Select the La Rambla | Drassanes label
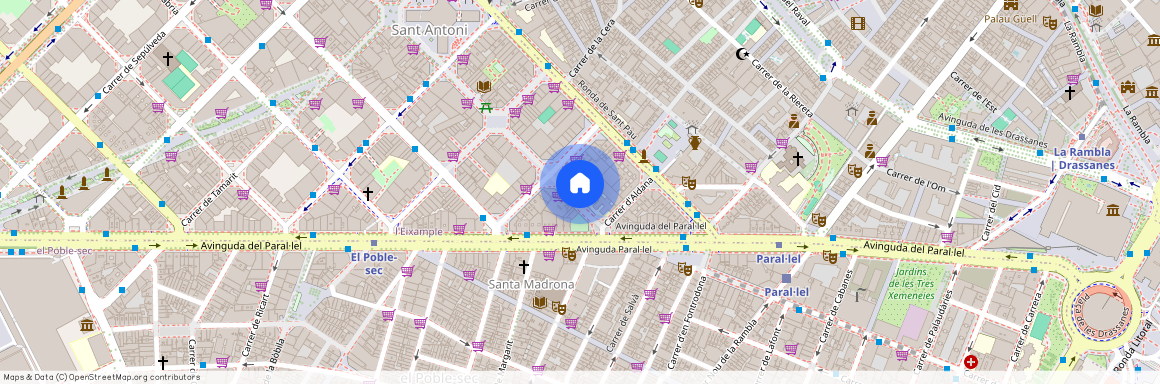Screen dimensions: 1160x384 click(1083, 158)
